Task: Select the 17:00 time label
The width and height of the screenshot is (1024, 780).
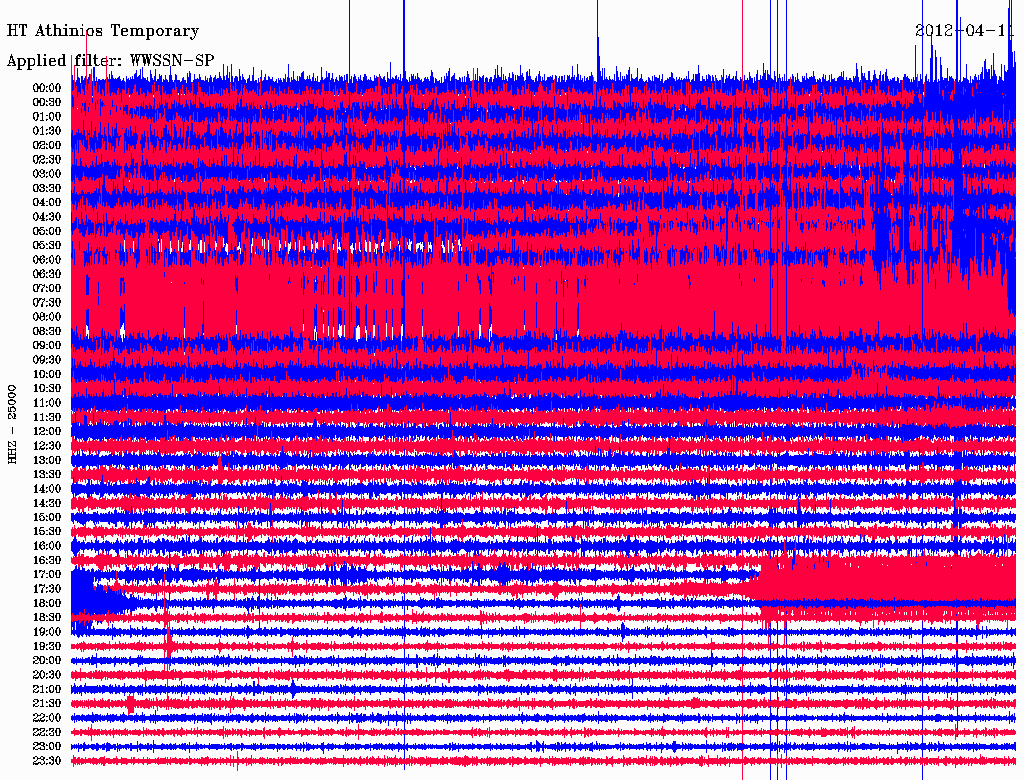Action: (47, 574)
